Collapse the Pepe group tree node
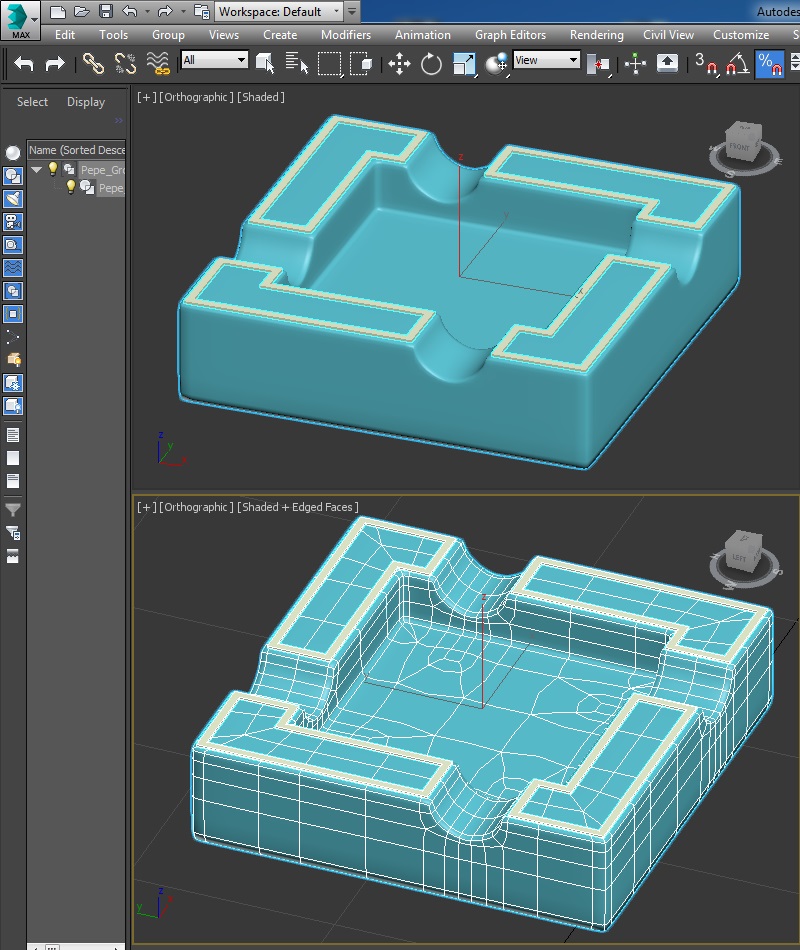Viewport: 800px width, 950px height. coord(37,169)
